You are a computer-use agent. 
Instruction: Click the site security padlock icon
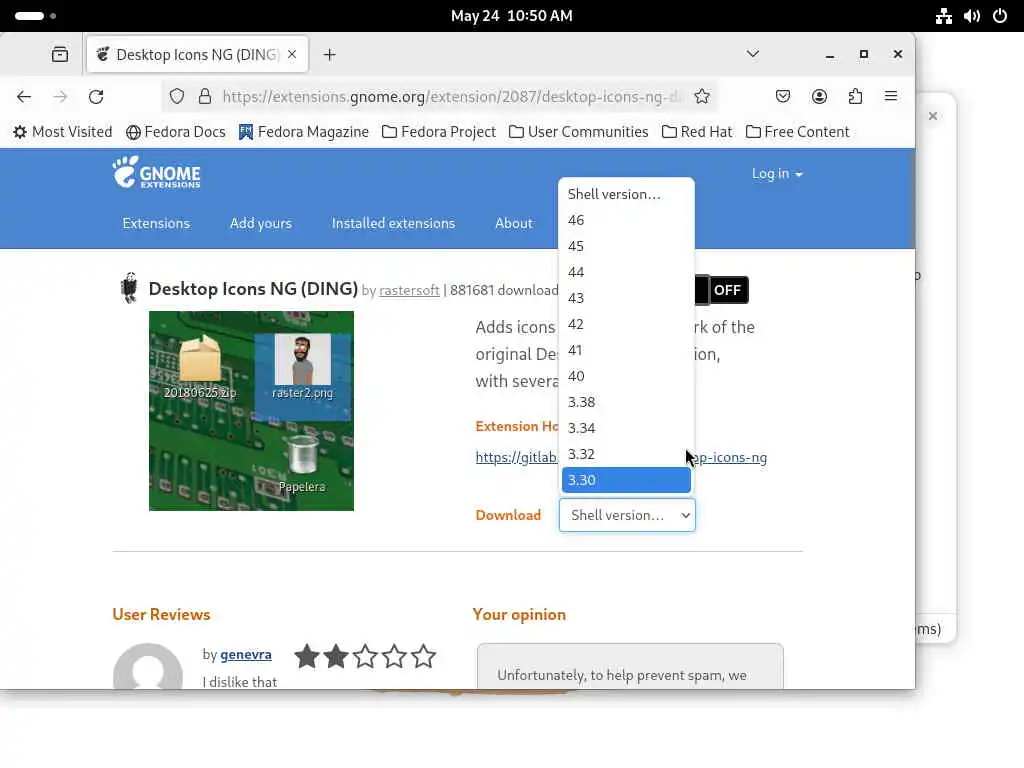click(205, 97)
